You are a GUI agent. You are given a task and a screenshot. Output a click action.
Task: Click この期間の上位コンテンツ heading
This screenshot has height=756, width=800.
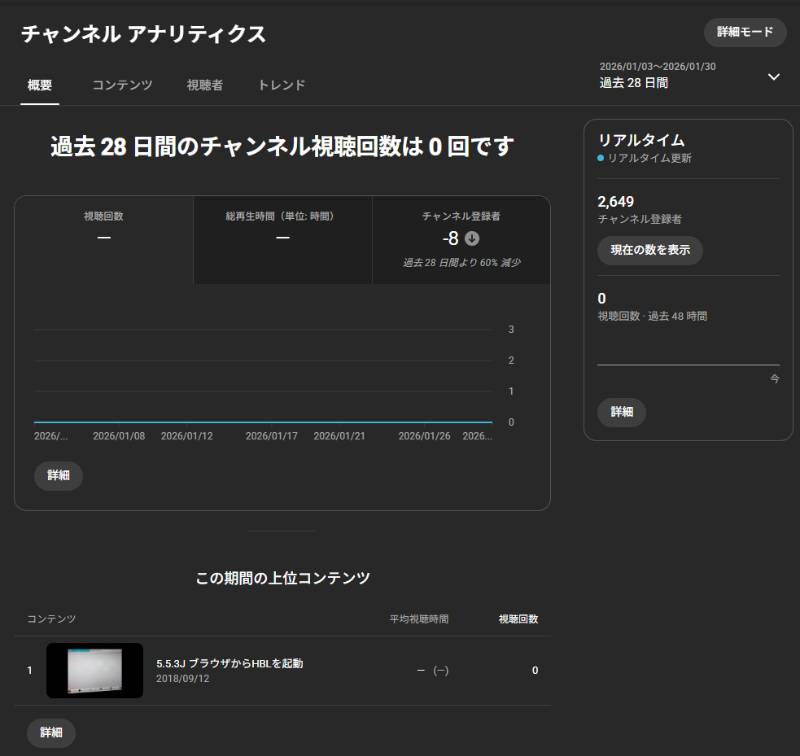tap(283, 578)
